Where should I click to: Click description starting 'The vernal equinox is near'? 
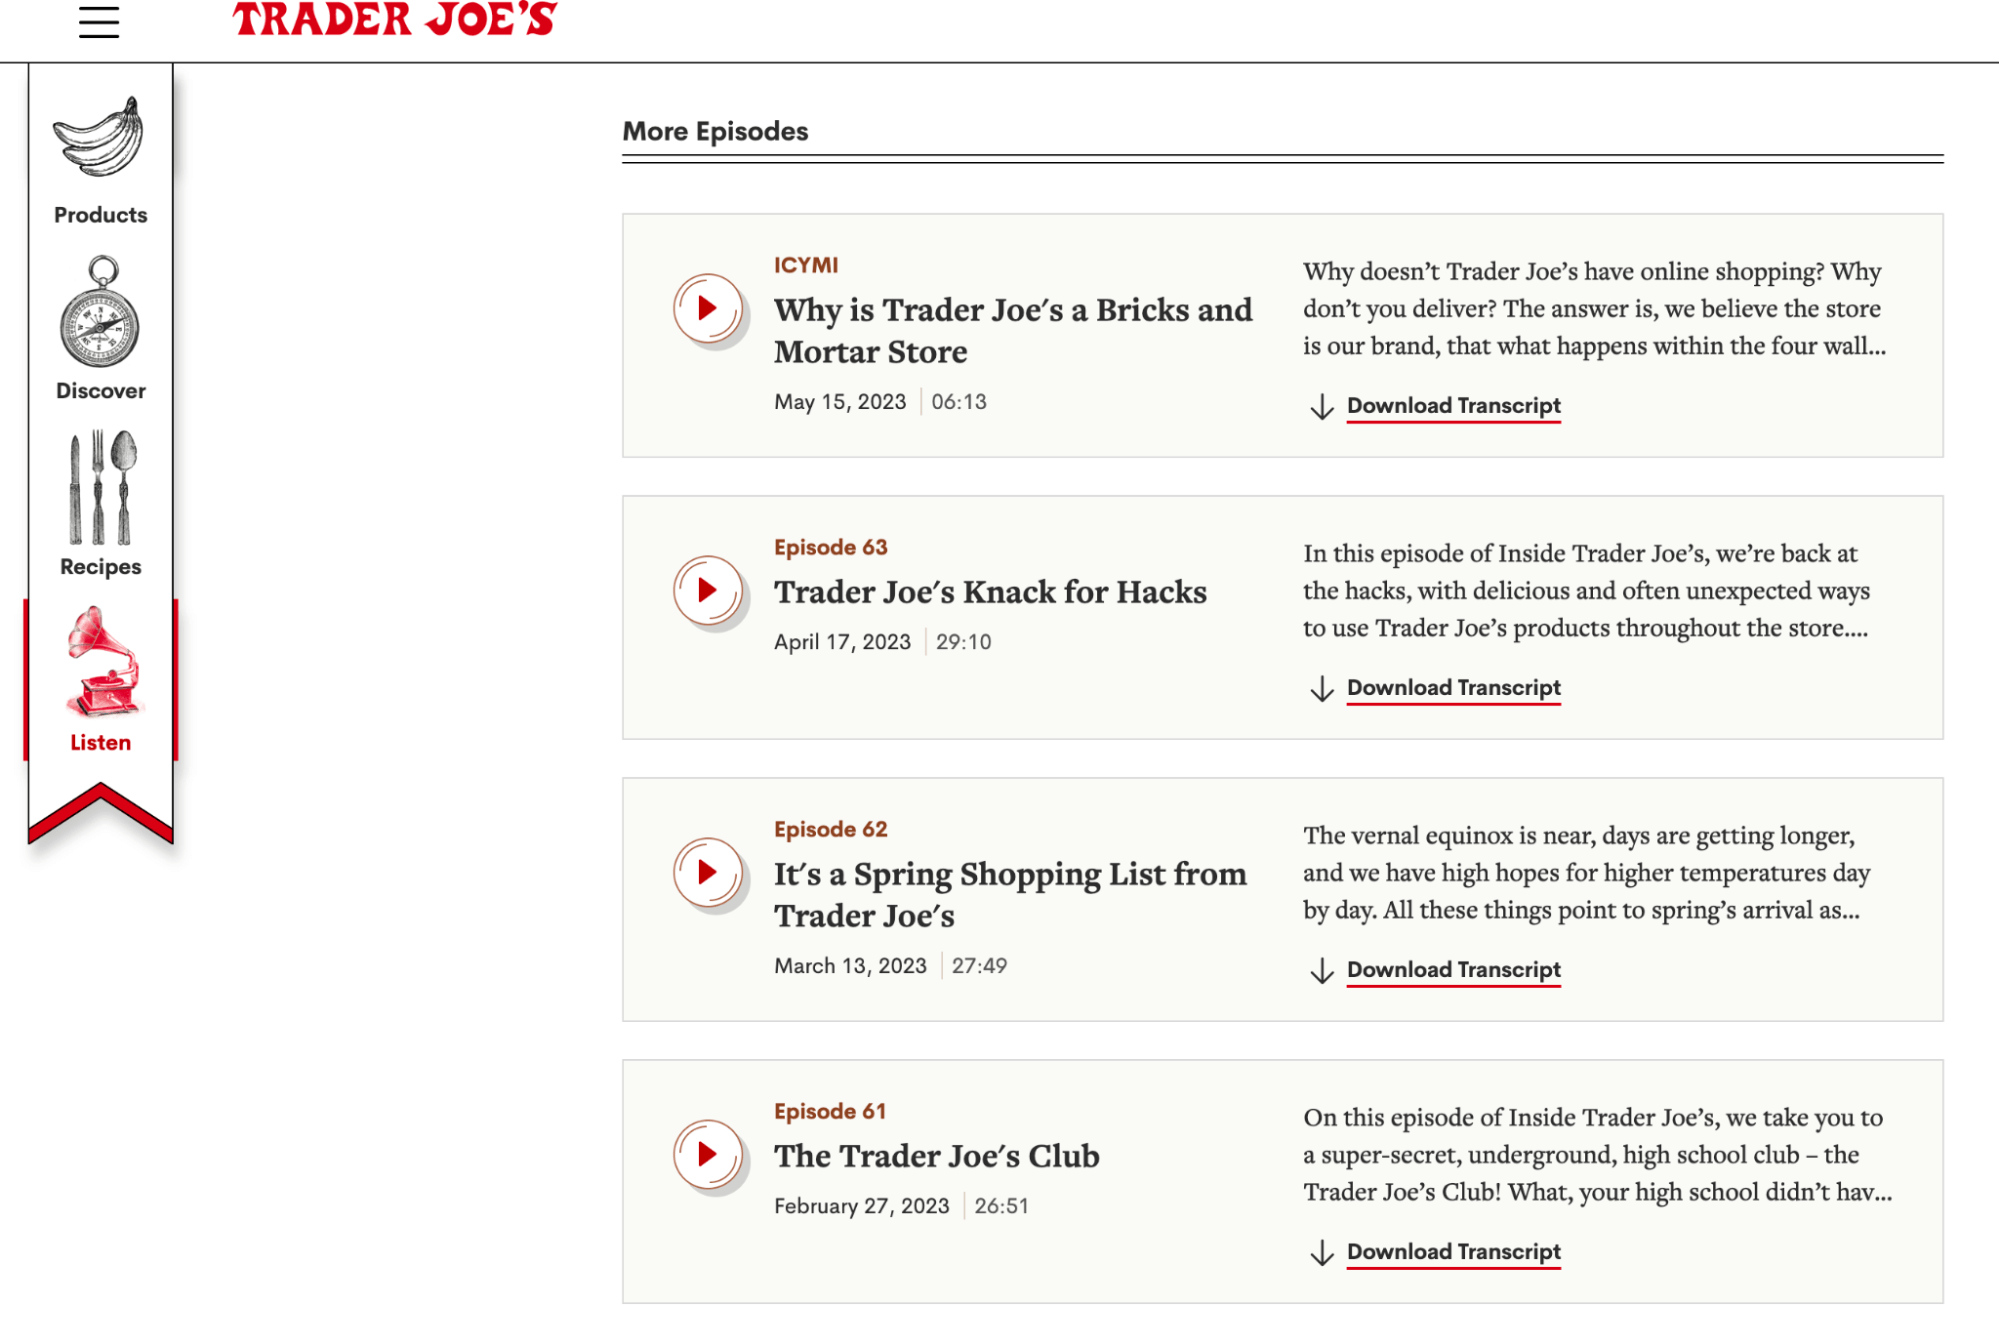click(1587, 873)
